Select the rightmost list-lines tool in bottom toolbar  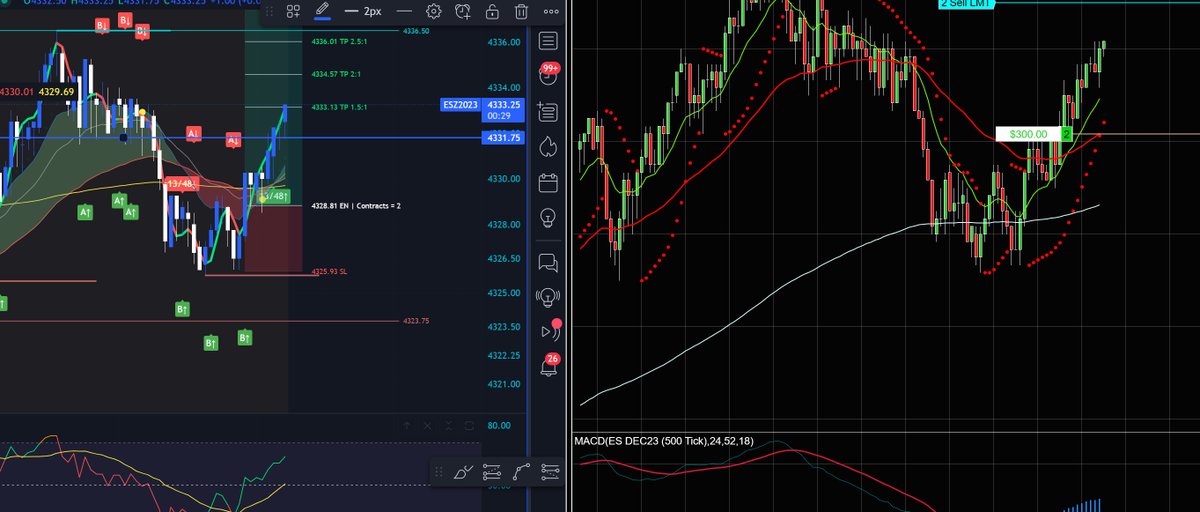[549, 472]
